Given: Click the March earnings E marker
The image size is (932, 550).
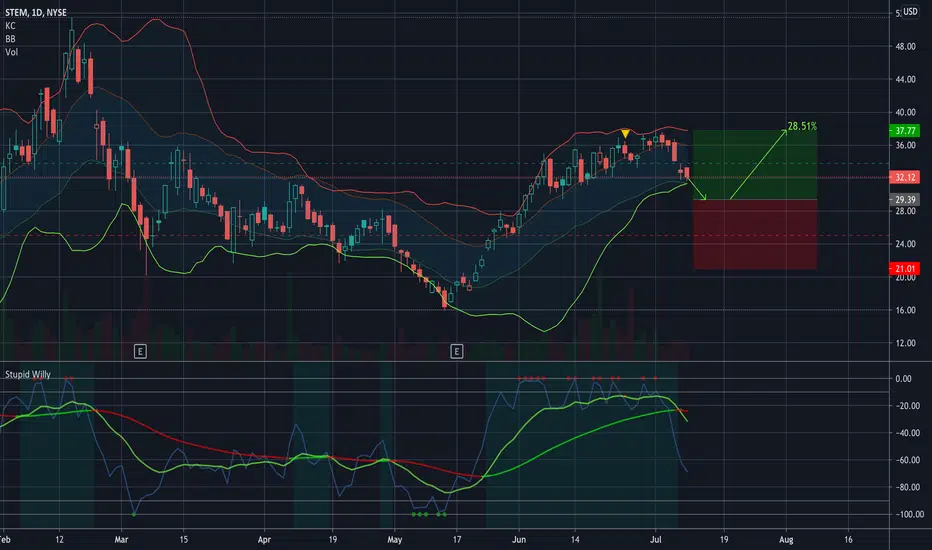Looking at the screenshot, I should [140, 351].
